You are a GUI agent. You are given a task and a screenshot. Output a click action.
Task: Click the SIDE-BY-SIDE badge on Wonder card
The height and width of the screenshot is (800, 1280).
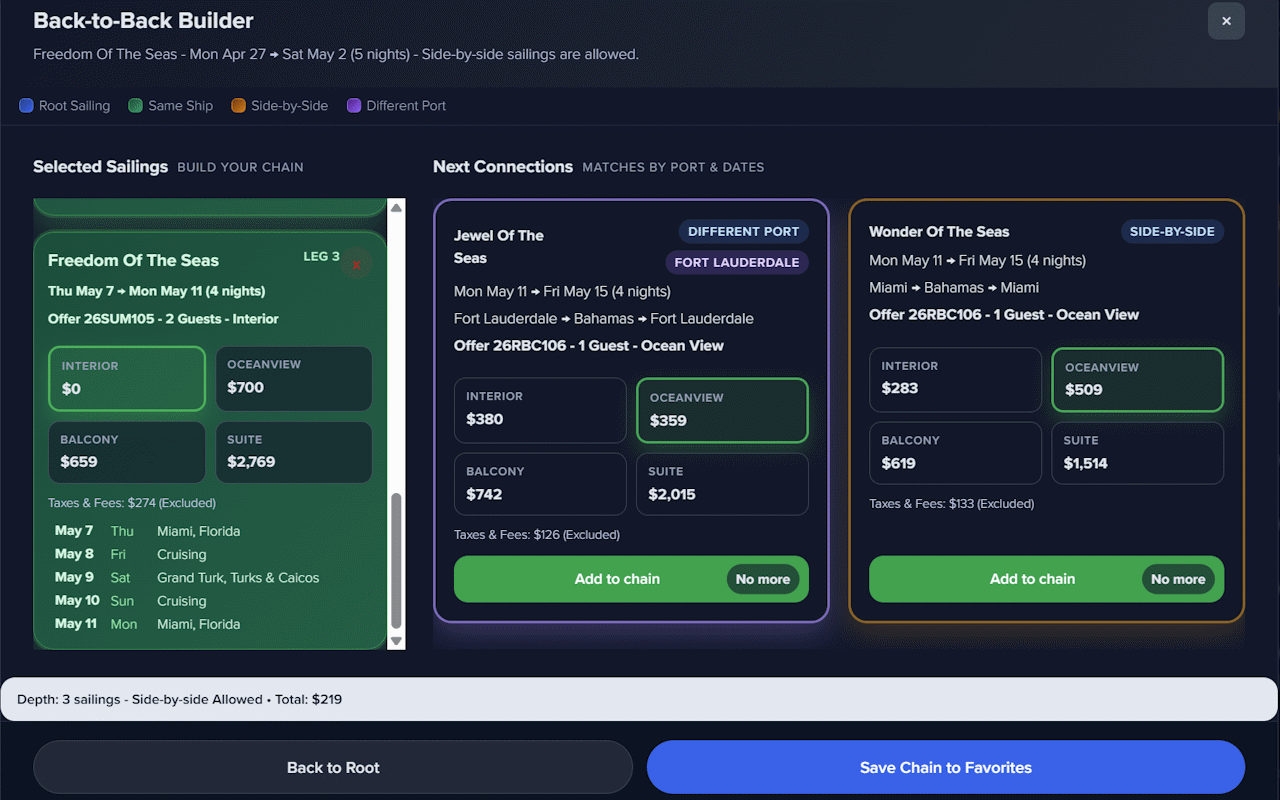[1172, 231]
